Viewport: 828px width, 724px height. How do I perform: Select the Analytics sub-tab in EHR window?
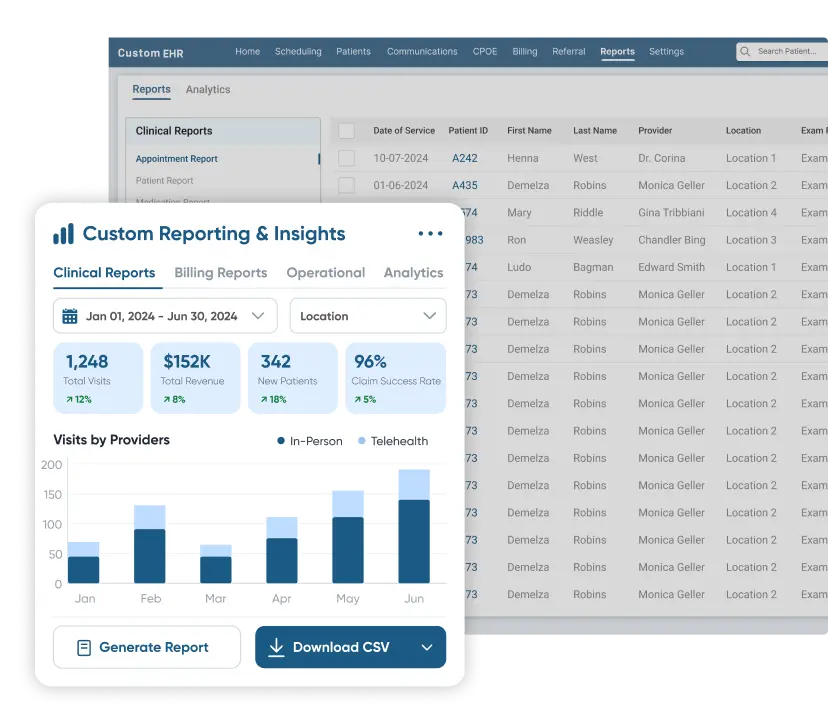[208, 89]
